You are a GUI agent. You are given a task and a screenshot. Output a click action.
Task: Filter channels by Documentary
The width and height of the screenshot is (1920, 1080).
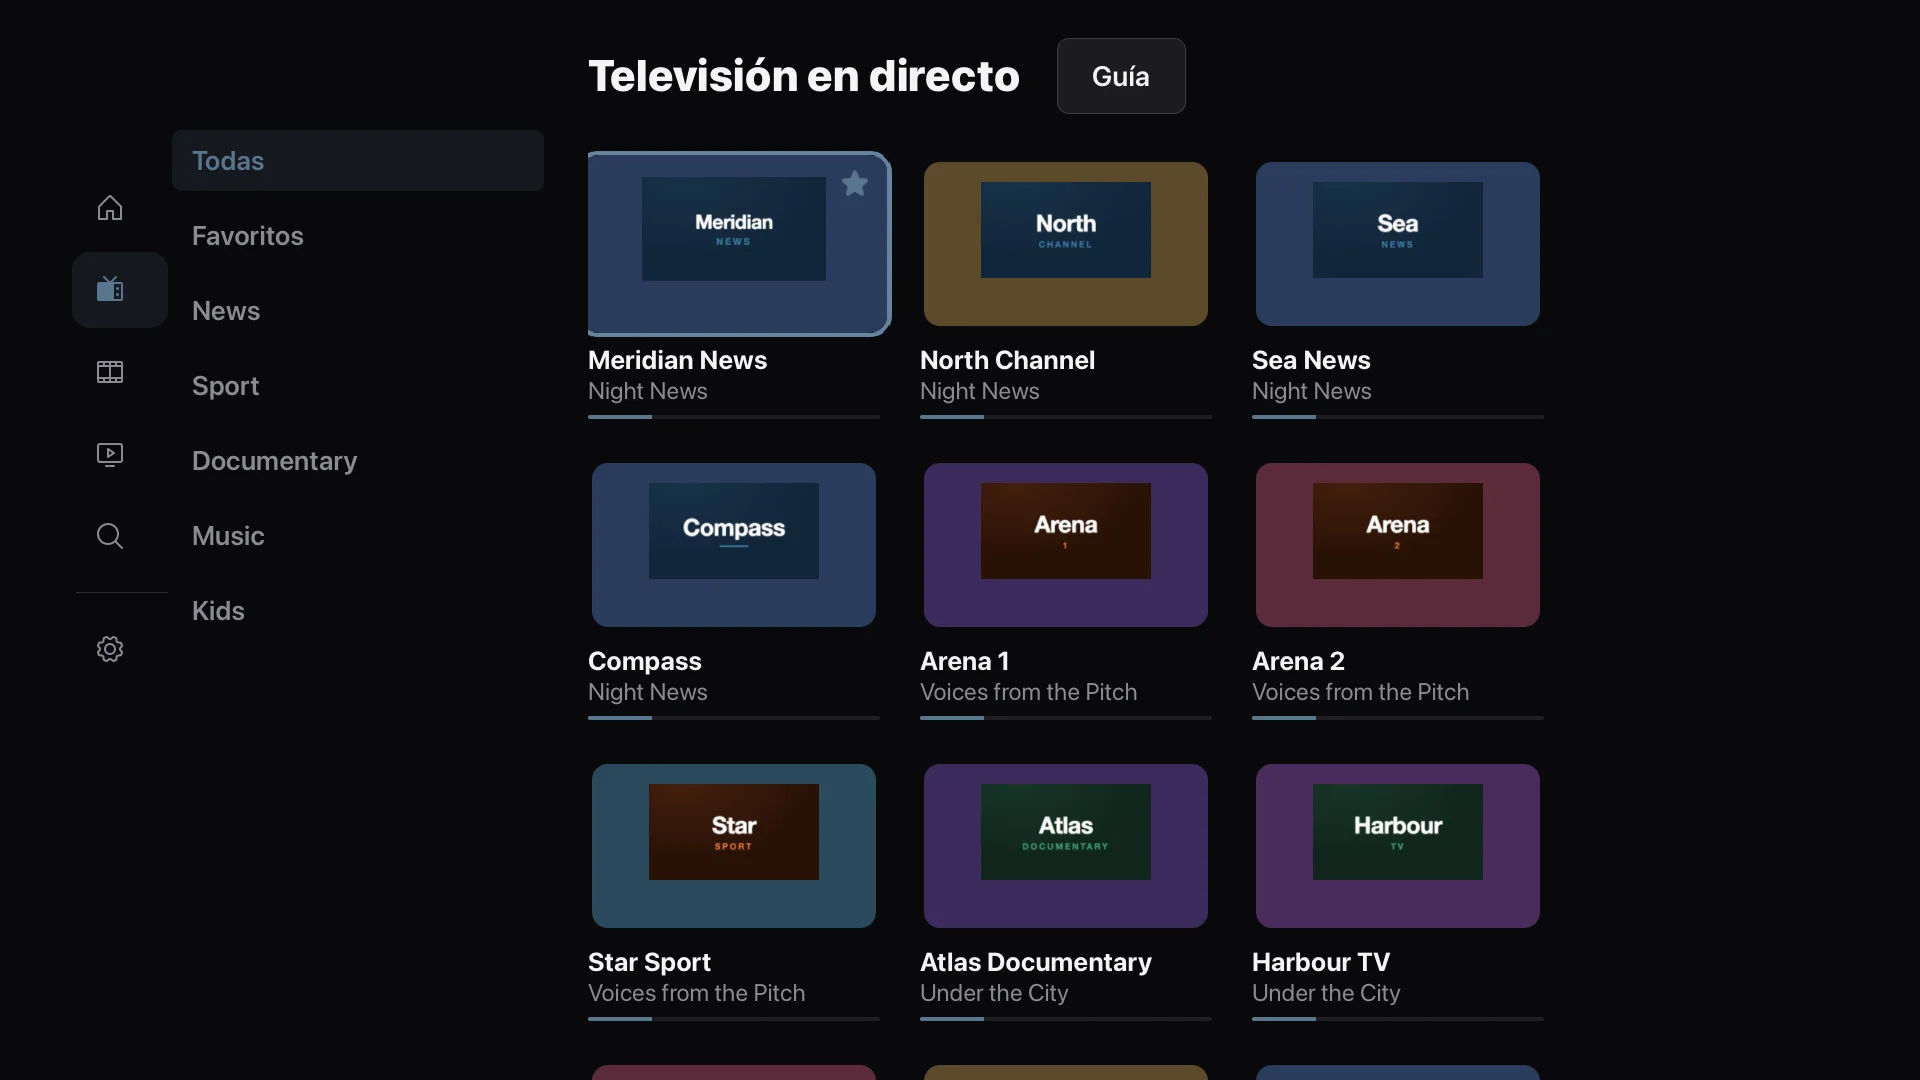click(x=358, y=460)
